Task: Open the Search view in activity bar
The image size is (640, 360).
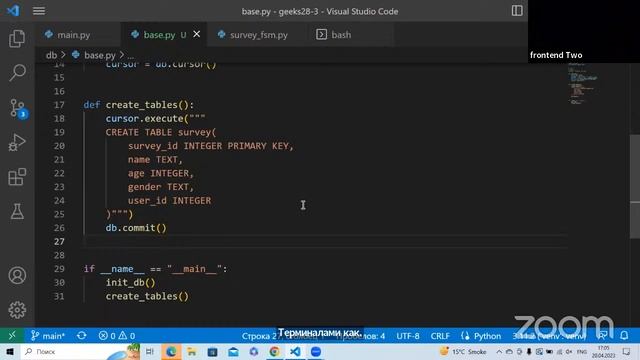Action: tap(17, 73)
